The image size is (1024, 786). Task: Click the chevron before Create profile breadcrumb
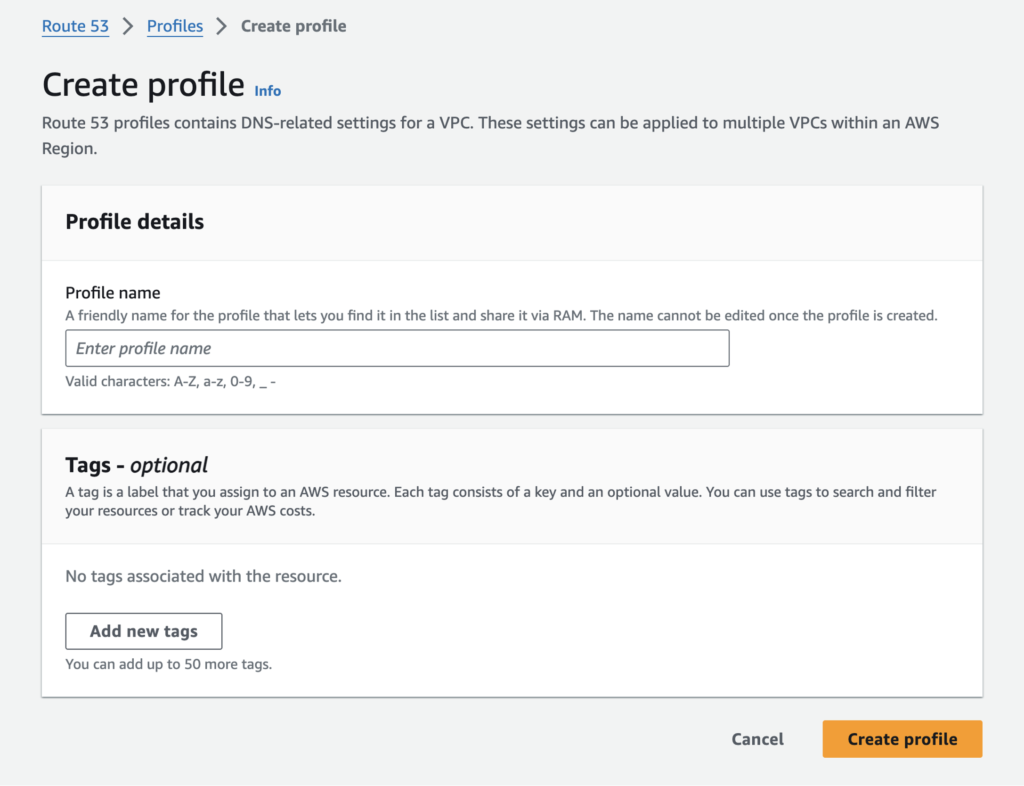pyautogui.click(x=223, y=26)
